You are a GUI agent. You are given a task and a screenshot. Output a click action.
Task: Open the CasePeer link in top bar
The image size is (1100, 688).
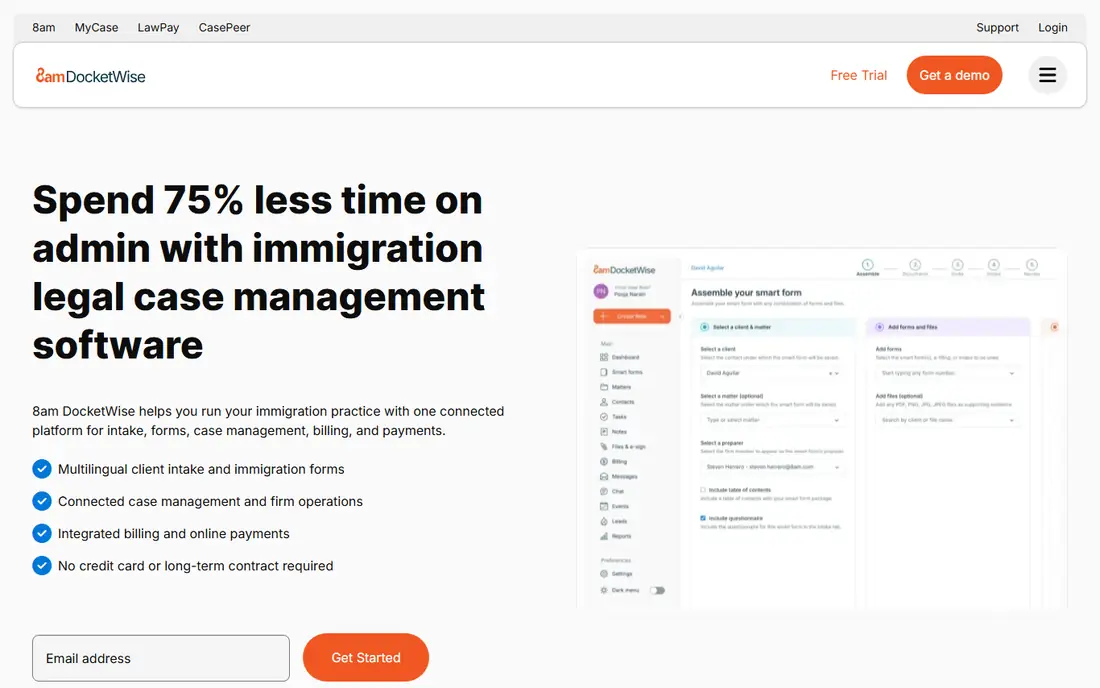(224, 27)
